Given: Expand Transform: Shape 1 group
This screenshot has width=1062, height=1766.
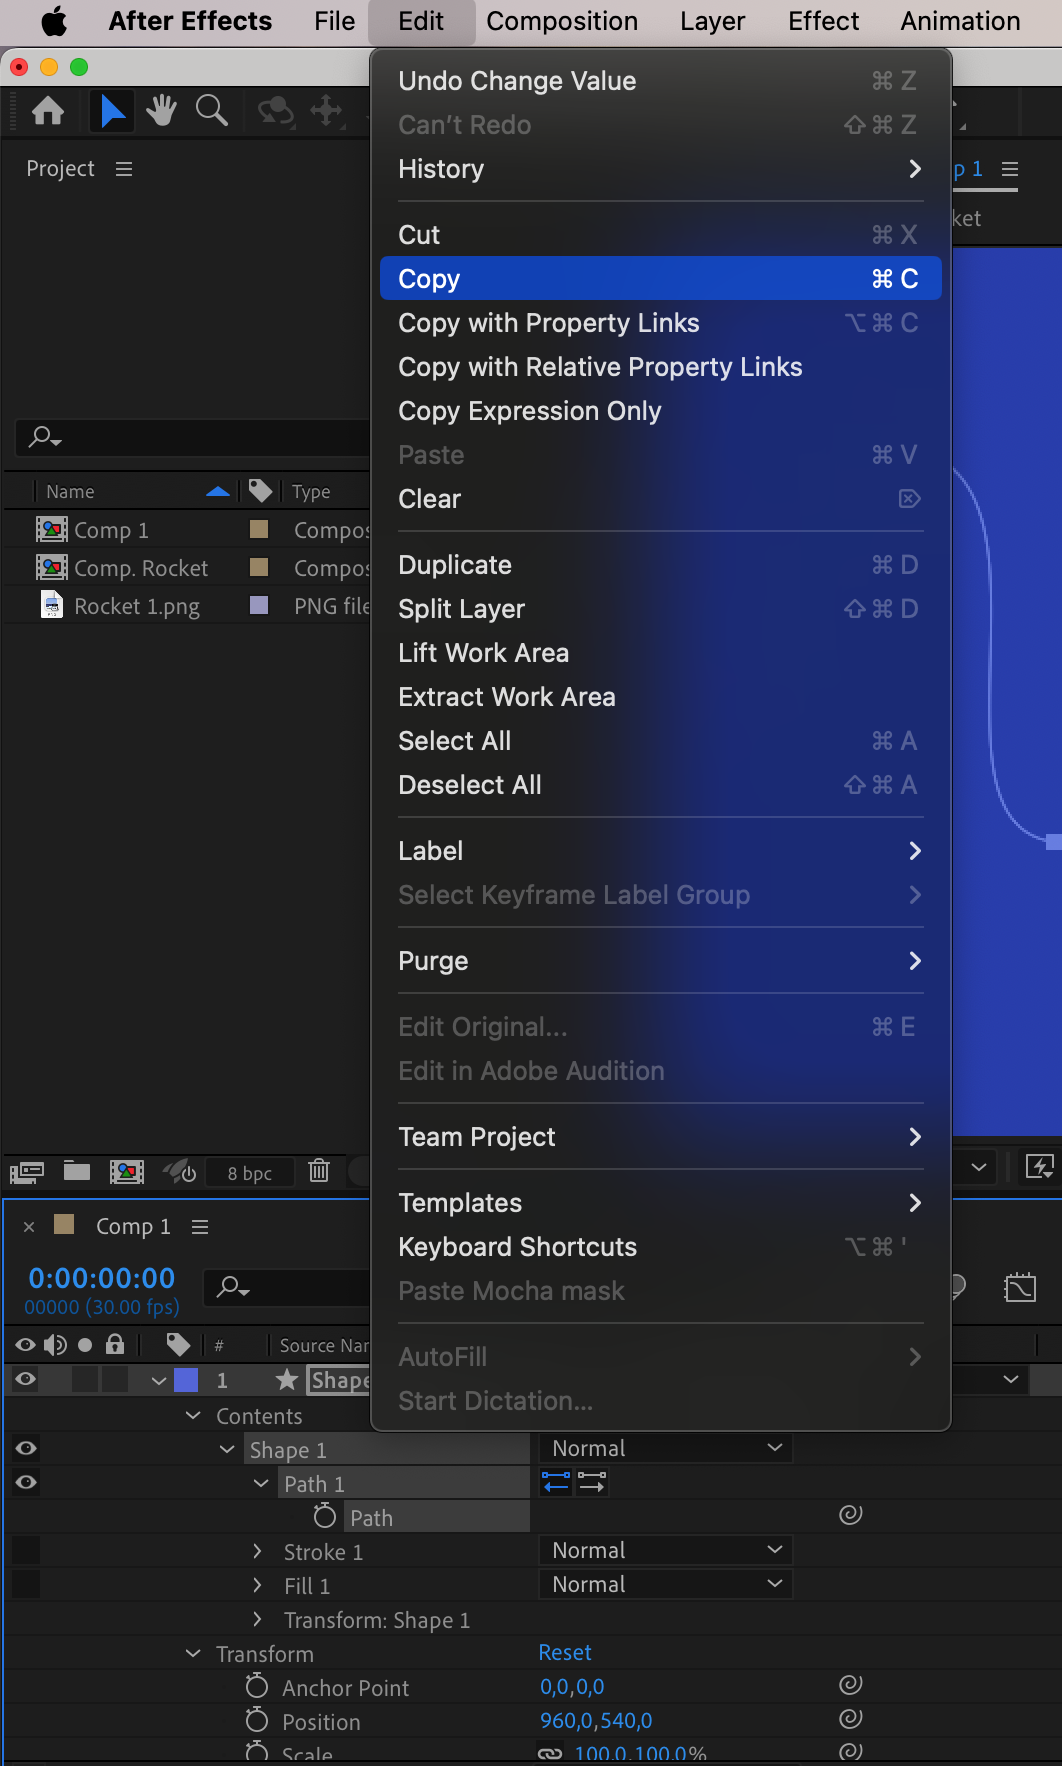Looking at the screenshot, I should coord(257,1619).
